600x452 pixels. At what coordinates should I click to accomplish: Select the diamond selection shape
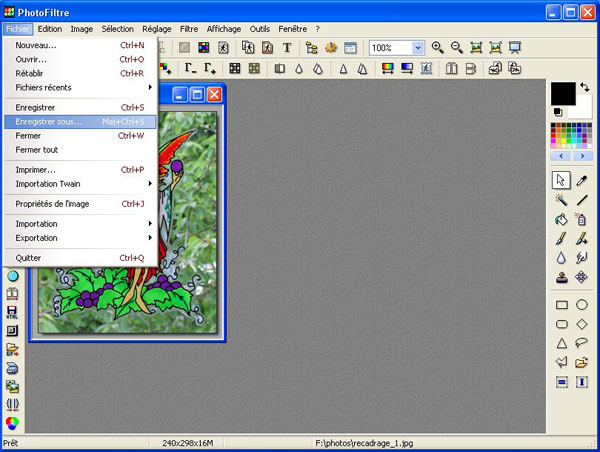582,324
